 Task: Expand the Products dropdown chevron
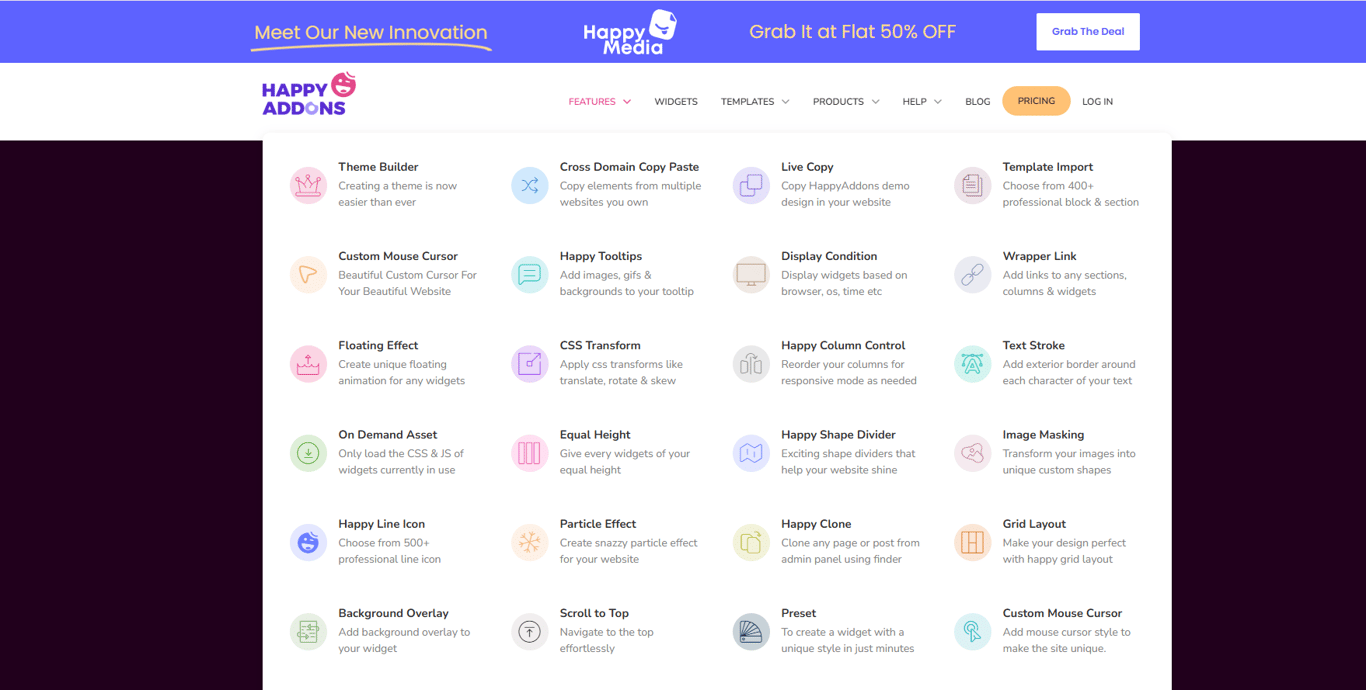coord(875,102)
